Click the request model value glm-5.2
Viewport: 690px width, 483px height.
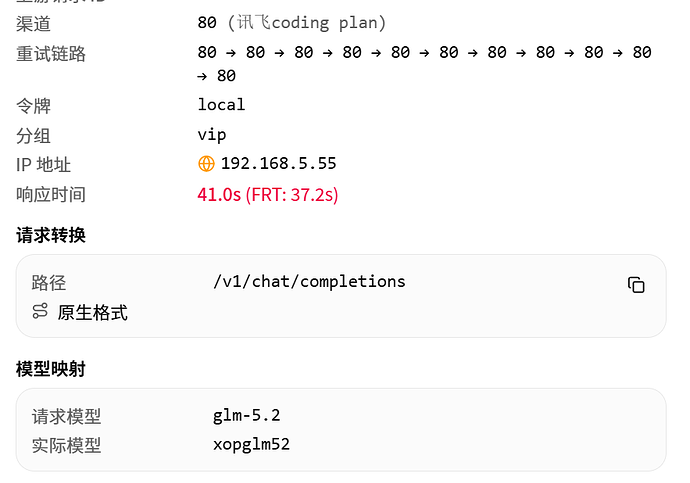(246, 415)
